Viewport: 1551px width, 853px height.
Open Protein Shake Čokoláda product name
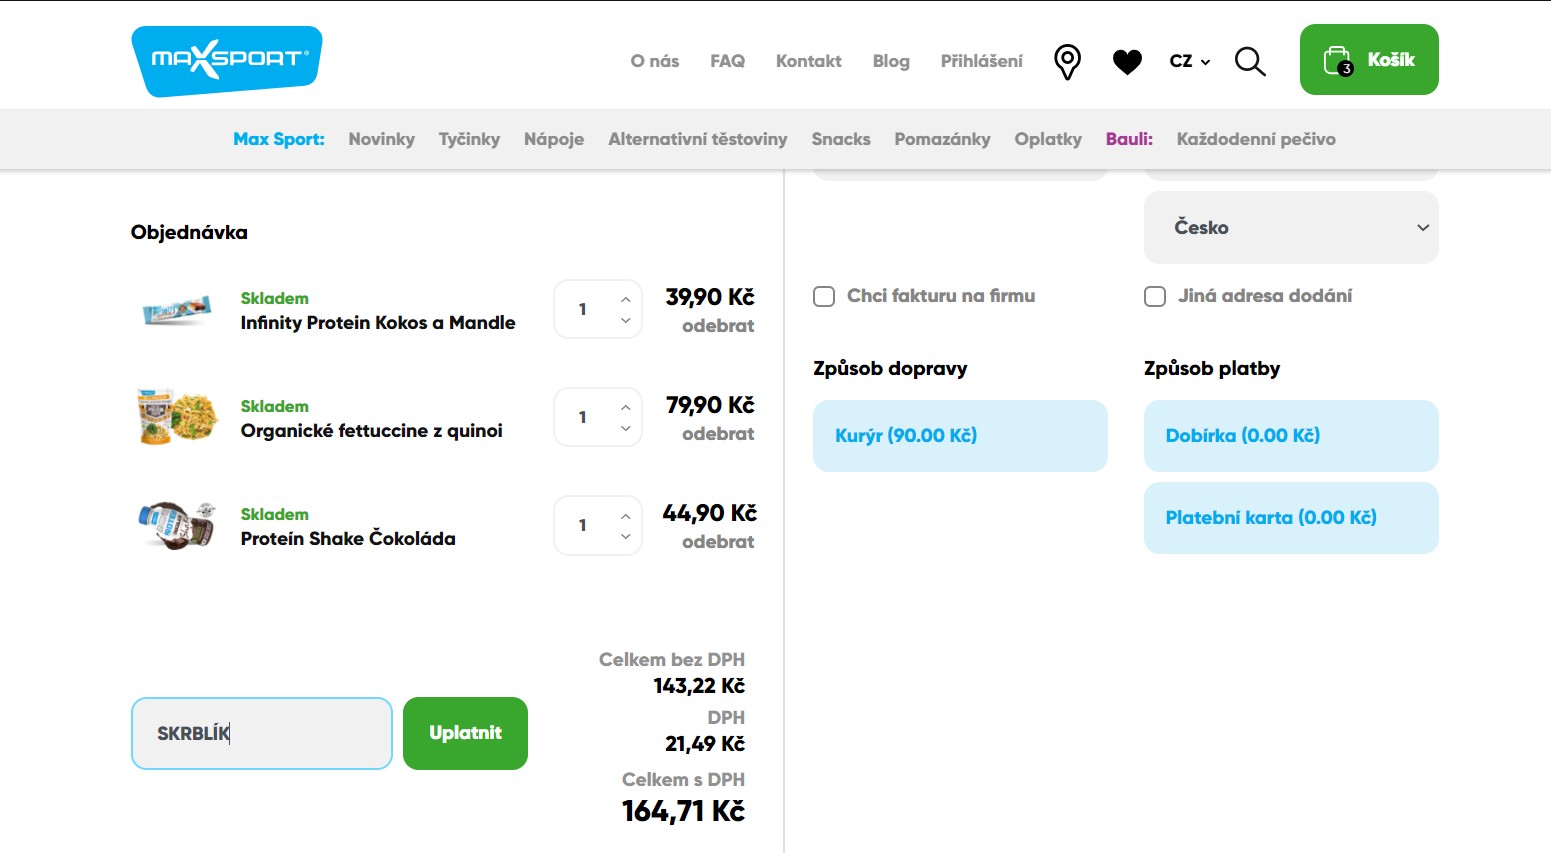point(348,538)
